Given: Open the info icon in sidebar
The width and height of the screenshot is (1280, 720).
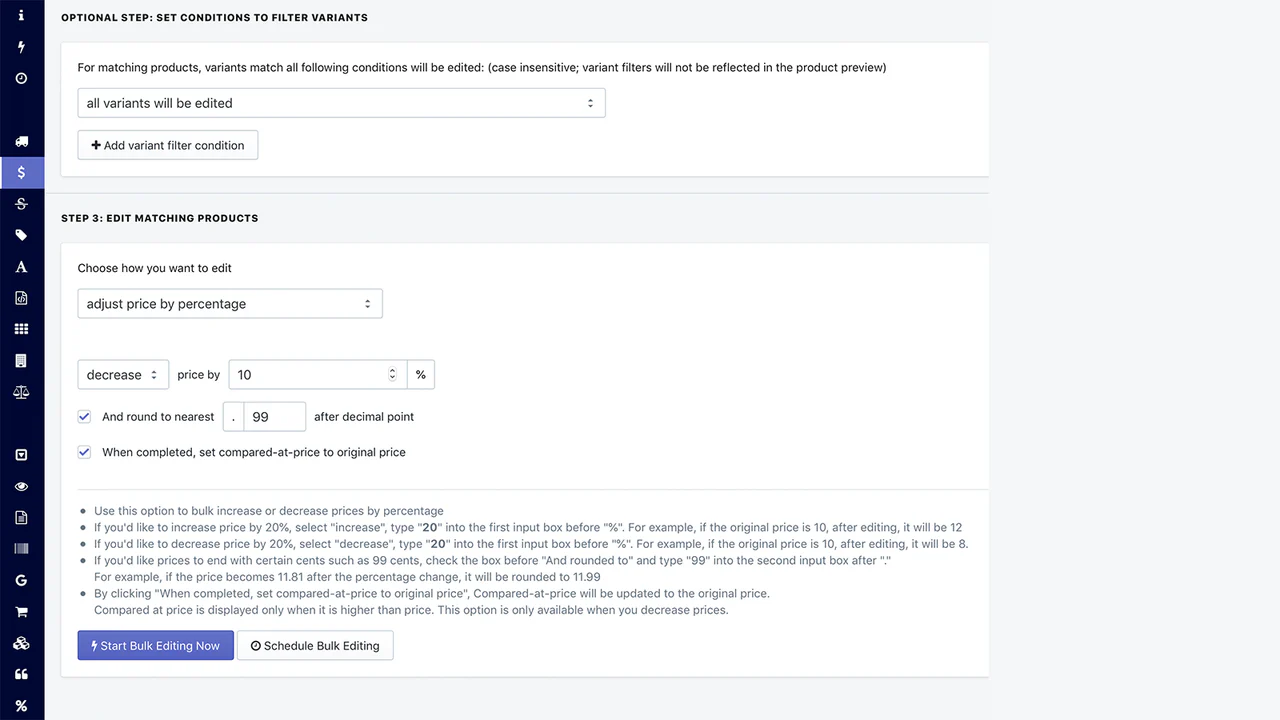Looking at the screenshot, I should click(21, 15).
